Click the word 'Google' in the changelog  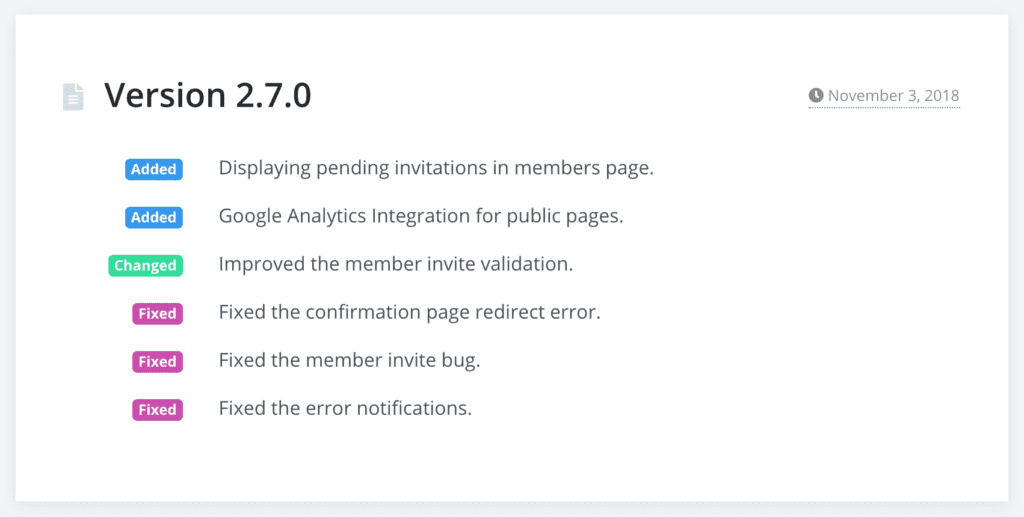(252, 216)
